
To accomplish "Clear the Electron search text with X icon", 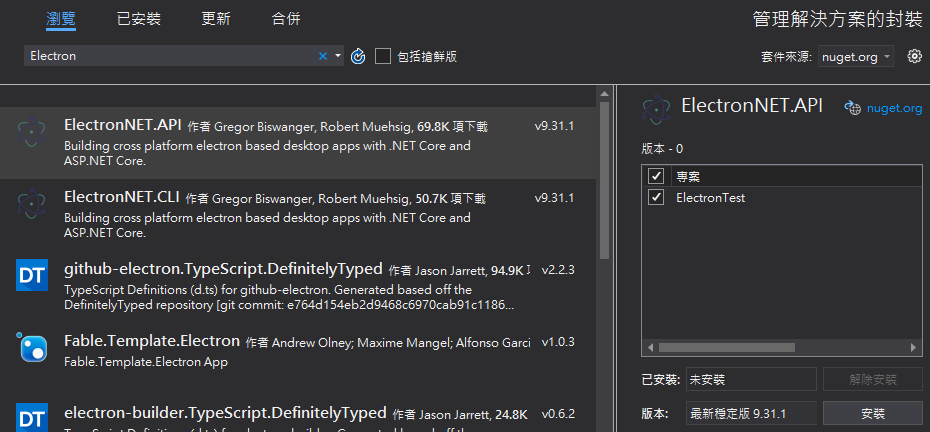I will click(323, 56).
